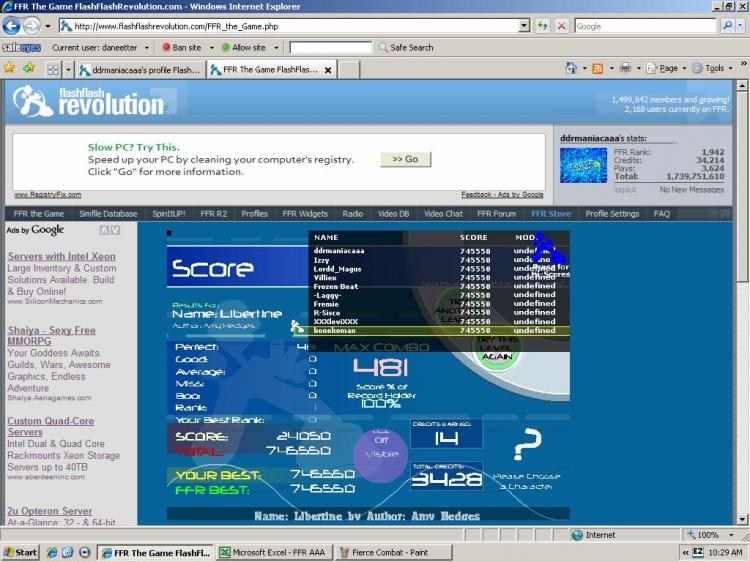Open the FFR Forum menu item

496,214
